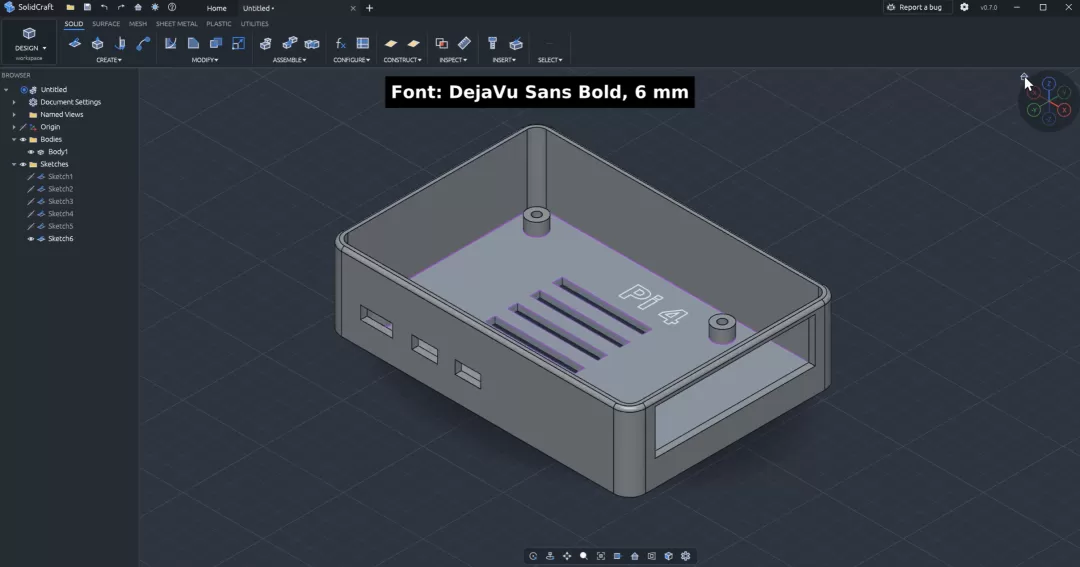Open the settings gear beside Report a bug

tap(964, 8)
